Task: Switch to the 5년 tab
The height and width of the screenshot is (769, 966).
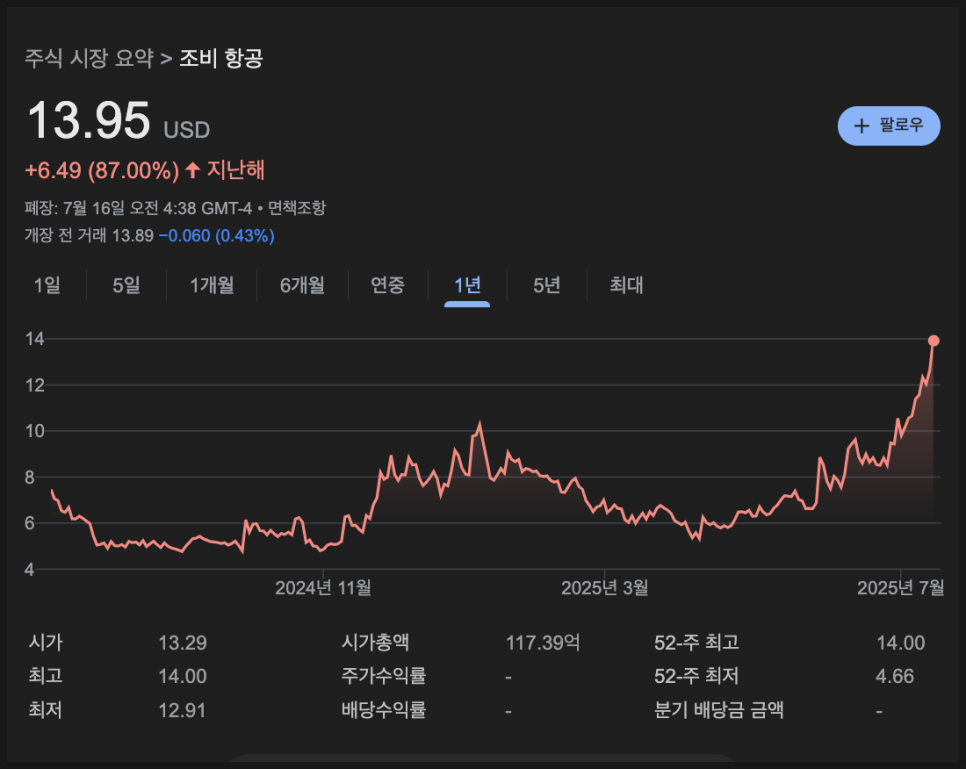Action: click(x=546, y=285)
